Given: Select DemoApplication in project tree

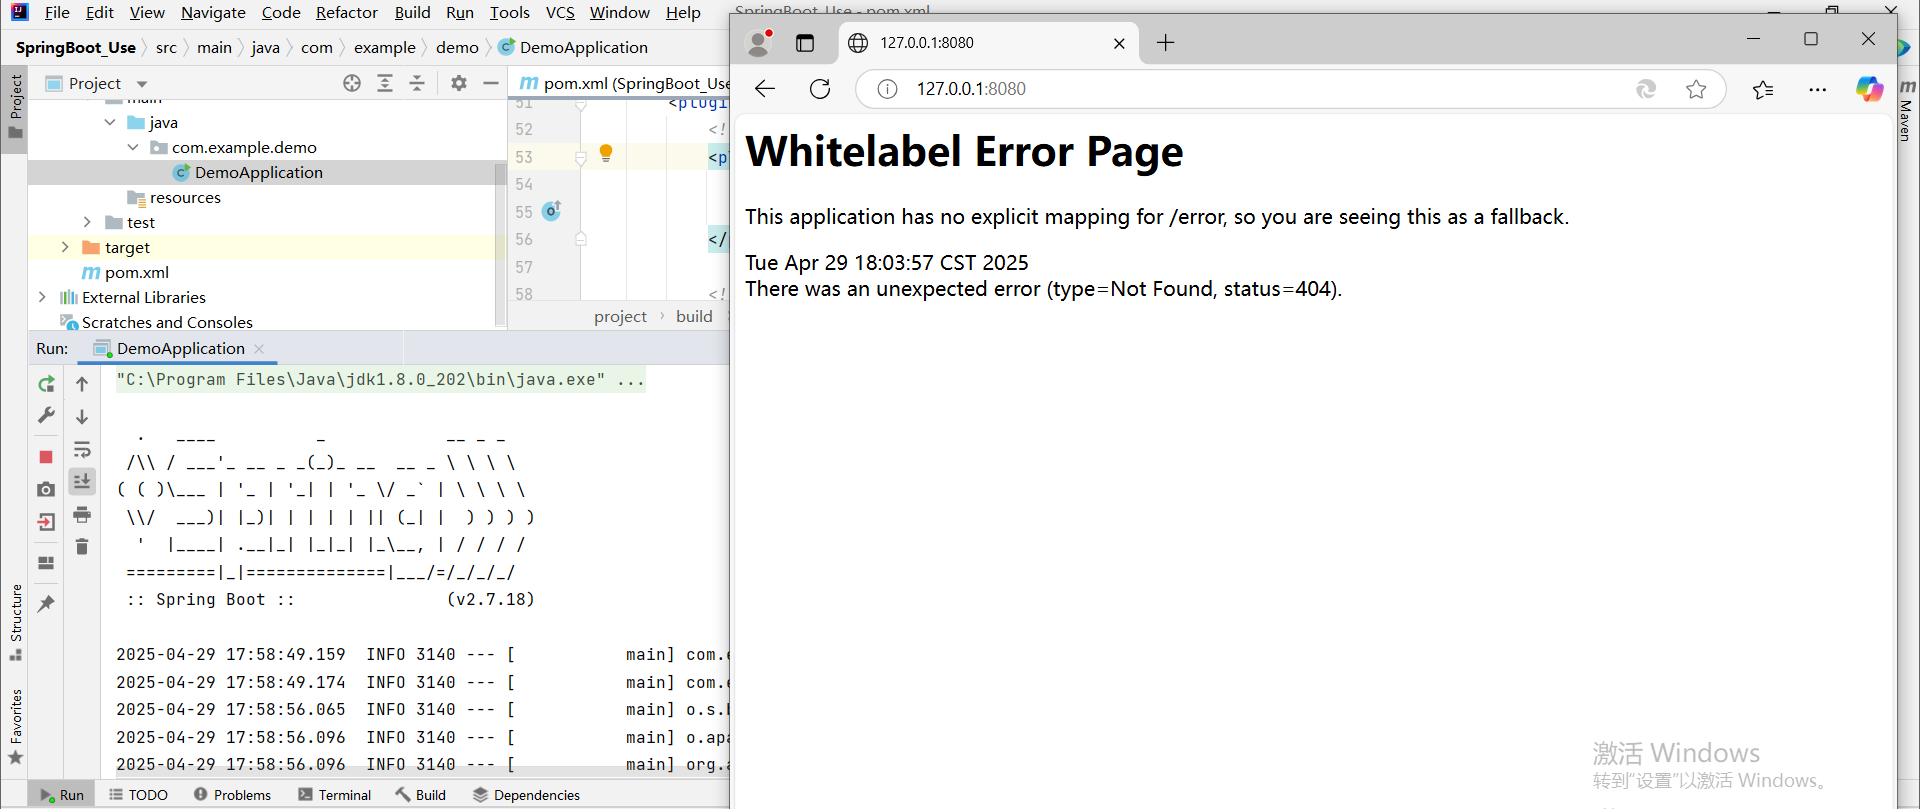Looking at the screenshot, I should pyautogui.click(x=259, y=172).
